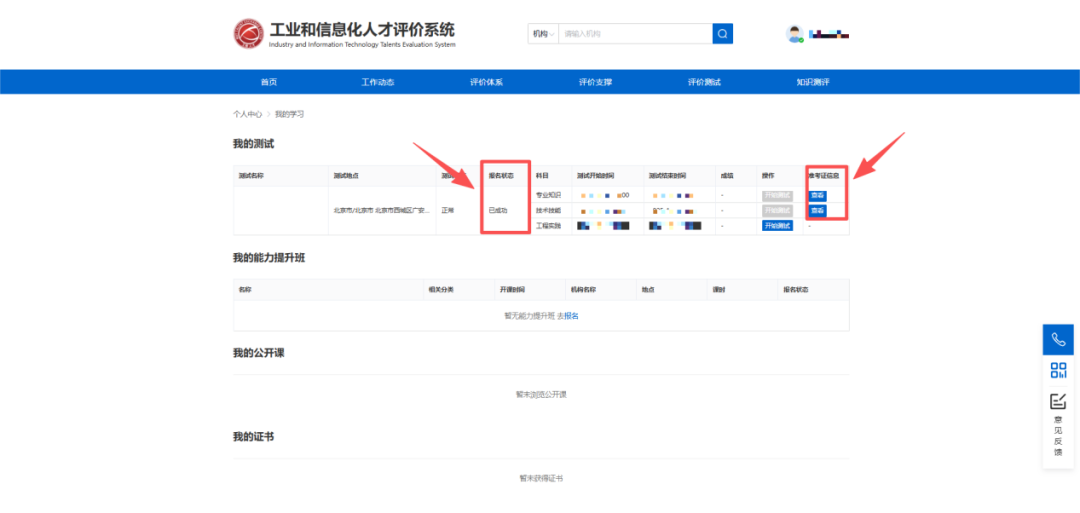Screen dimensions: 1080x513
Task: Click 机构名称 column header
Action: (x=583, y=290)
